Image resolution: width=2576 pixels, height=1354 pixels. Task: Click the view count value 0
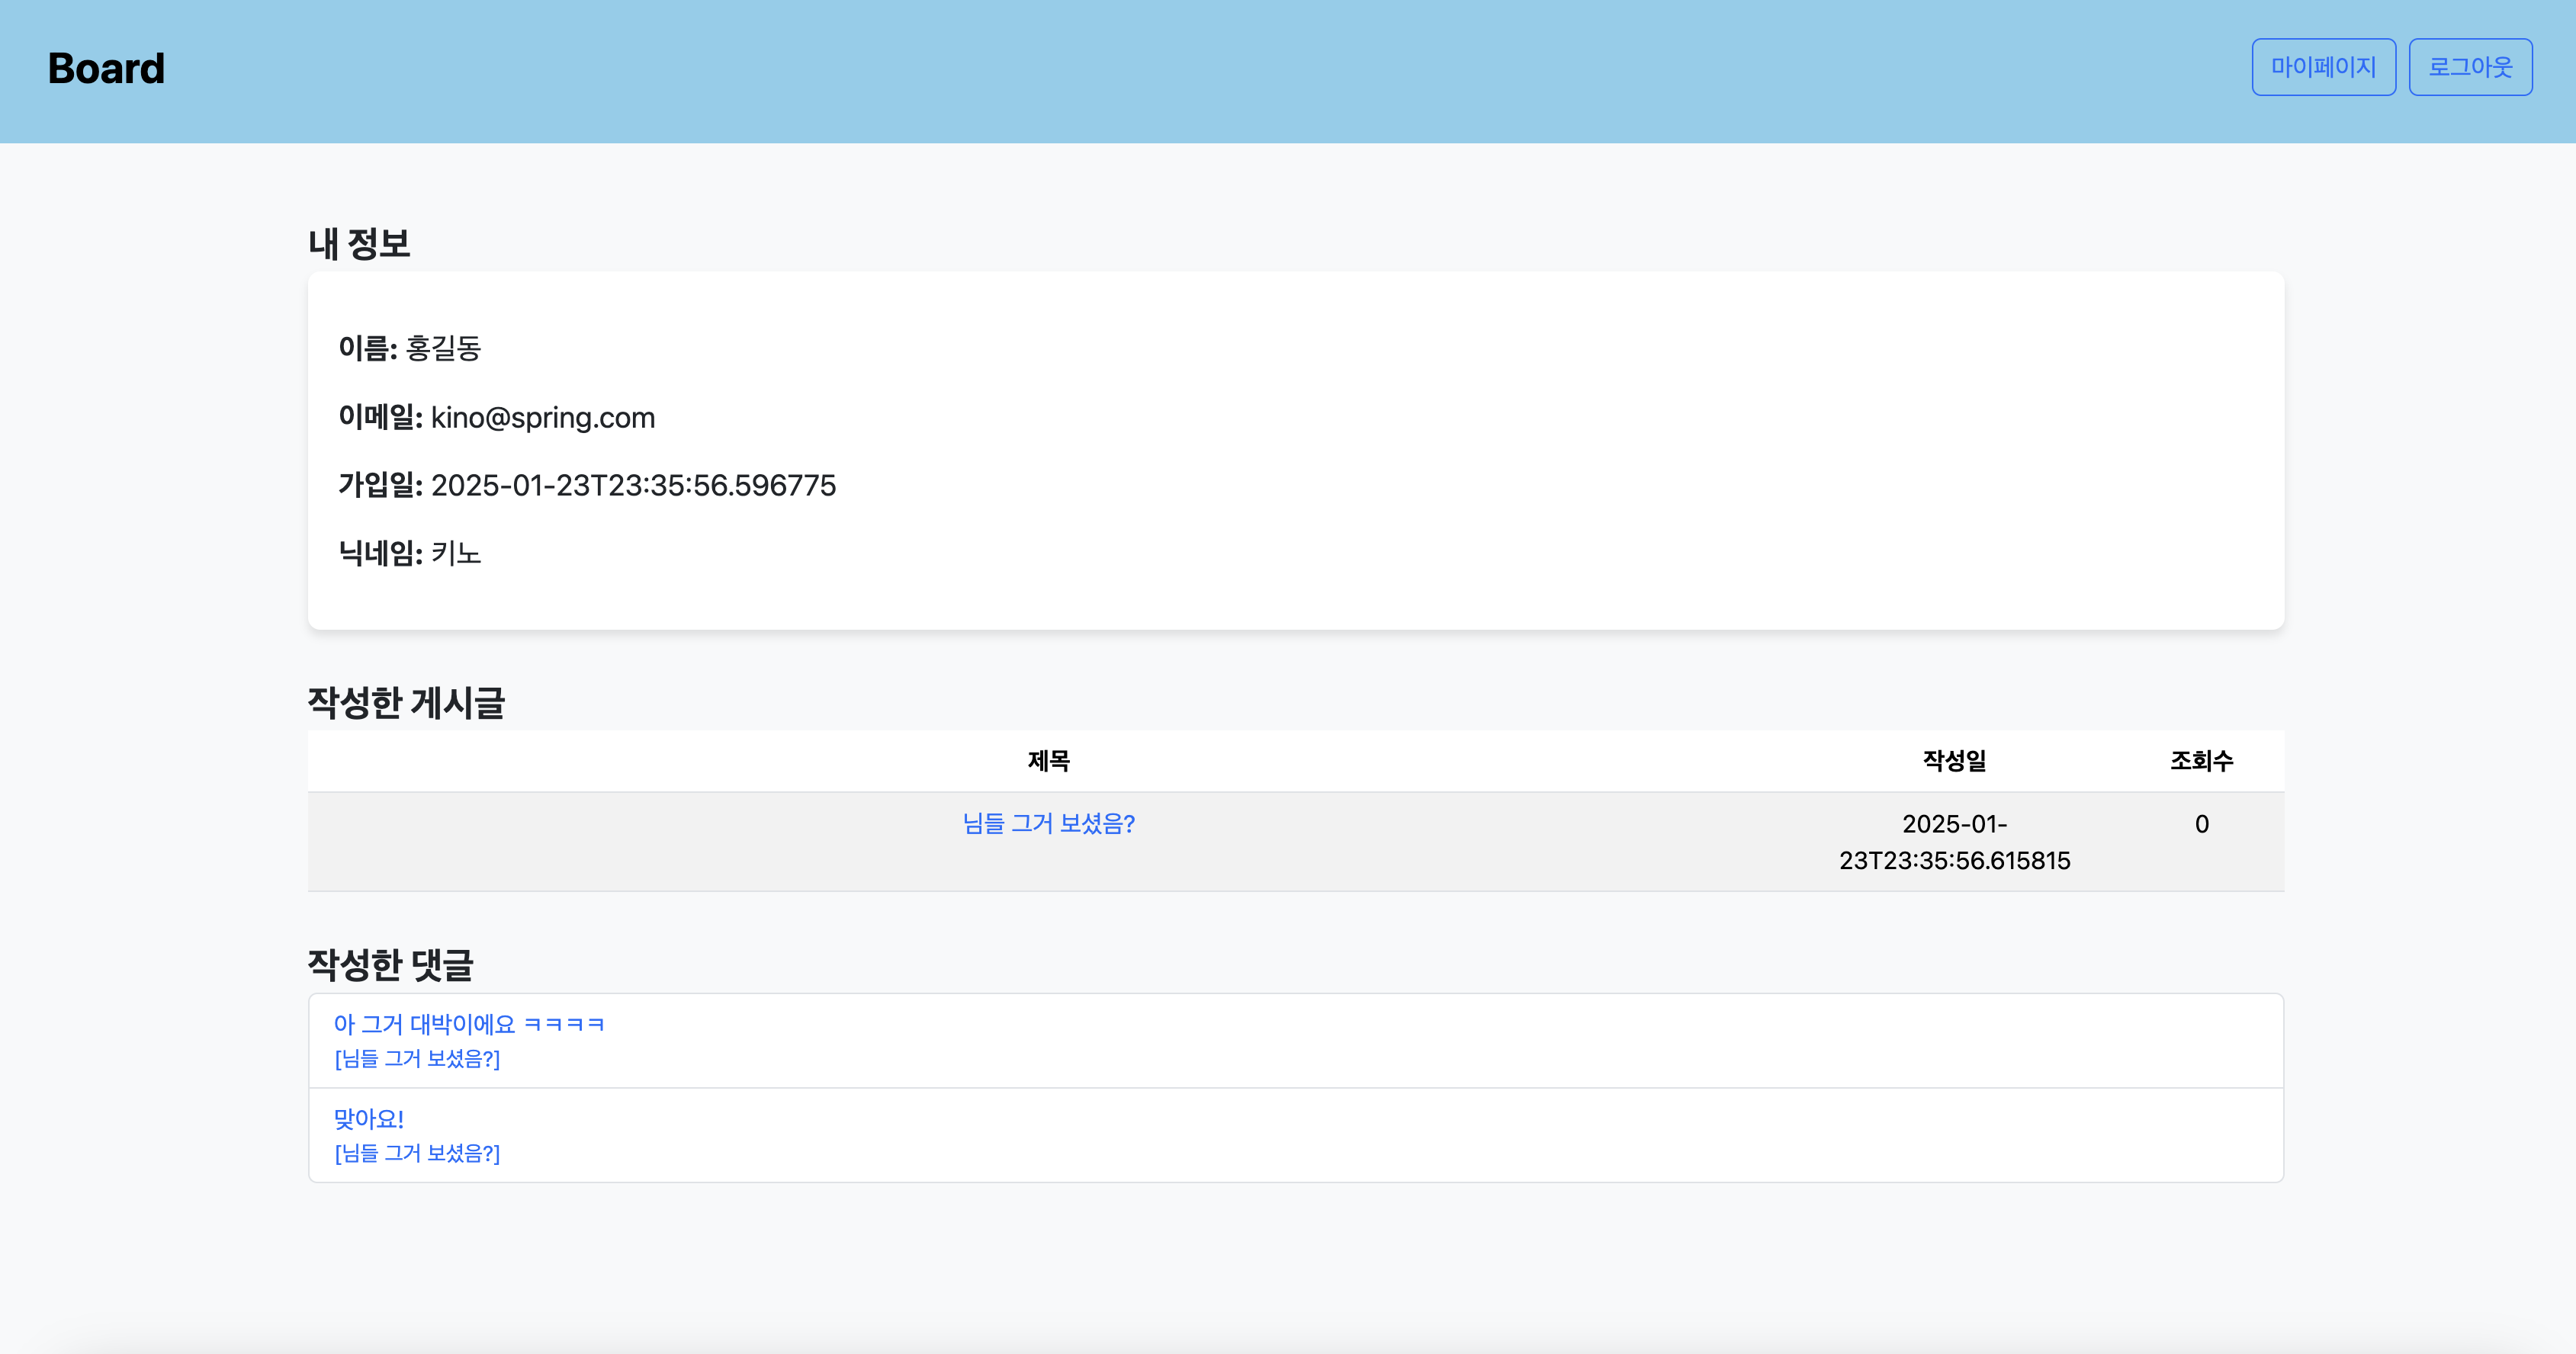point(2201,824)
